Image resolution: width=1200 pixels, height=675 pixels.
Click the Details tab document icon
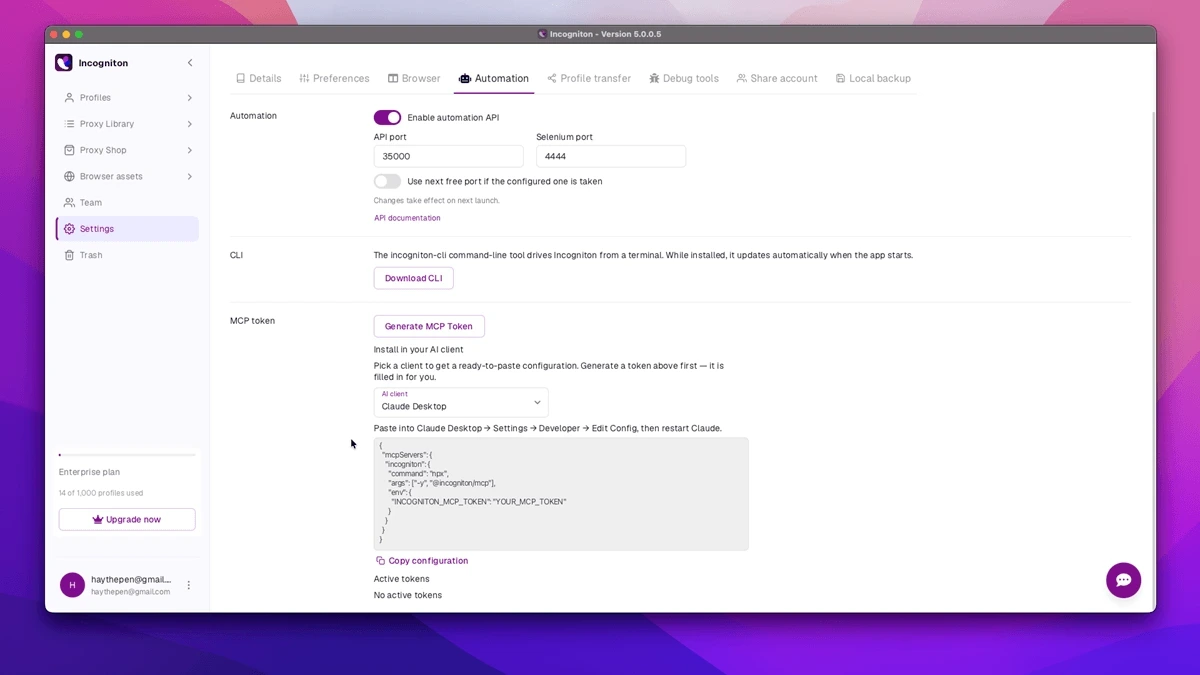click(x=240, y=78)
